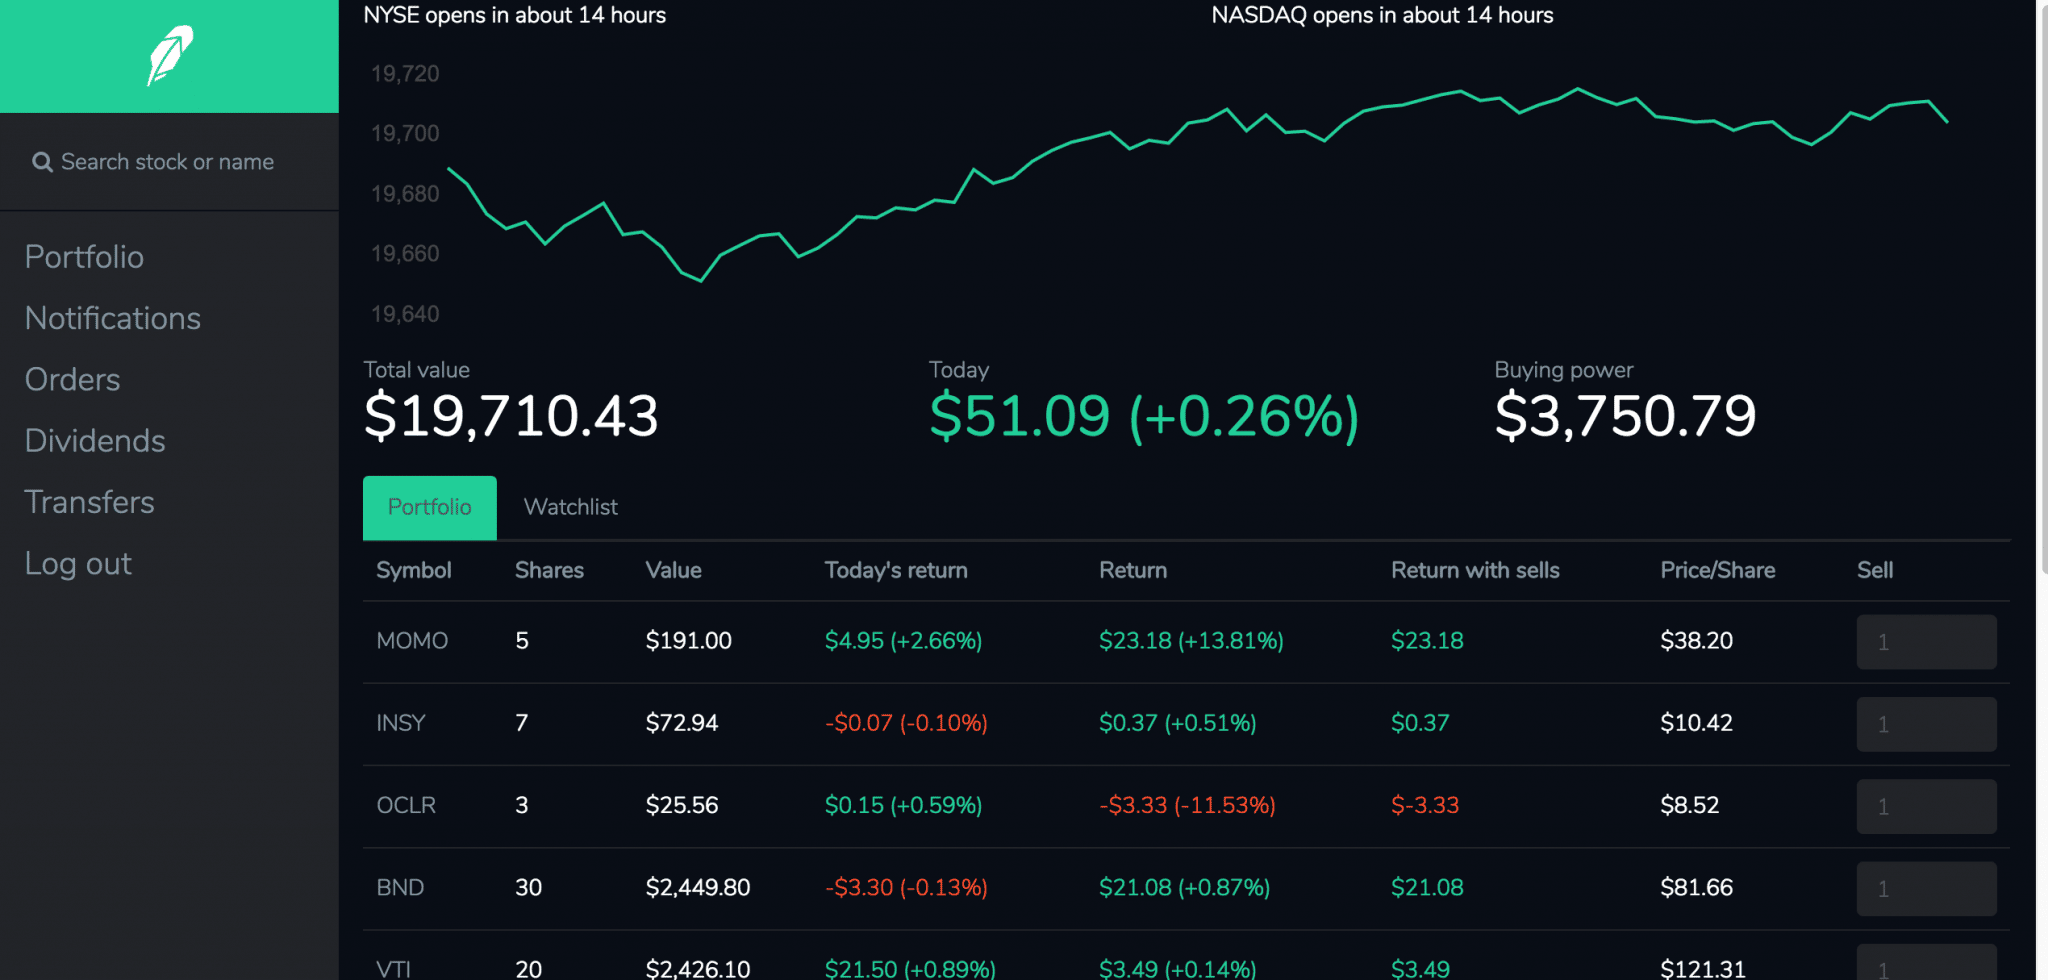
Task: Click the portfolio value chart line
Action: click(x=1110, y=133)
